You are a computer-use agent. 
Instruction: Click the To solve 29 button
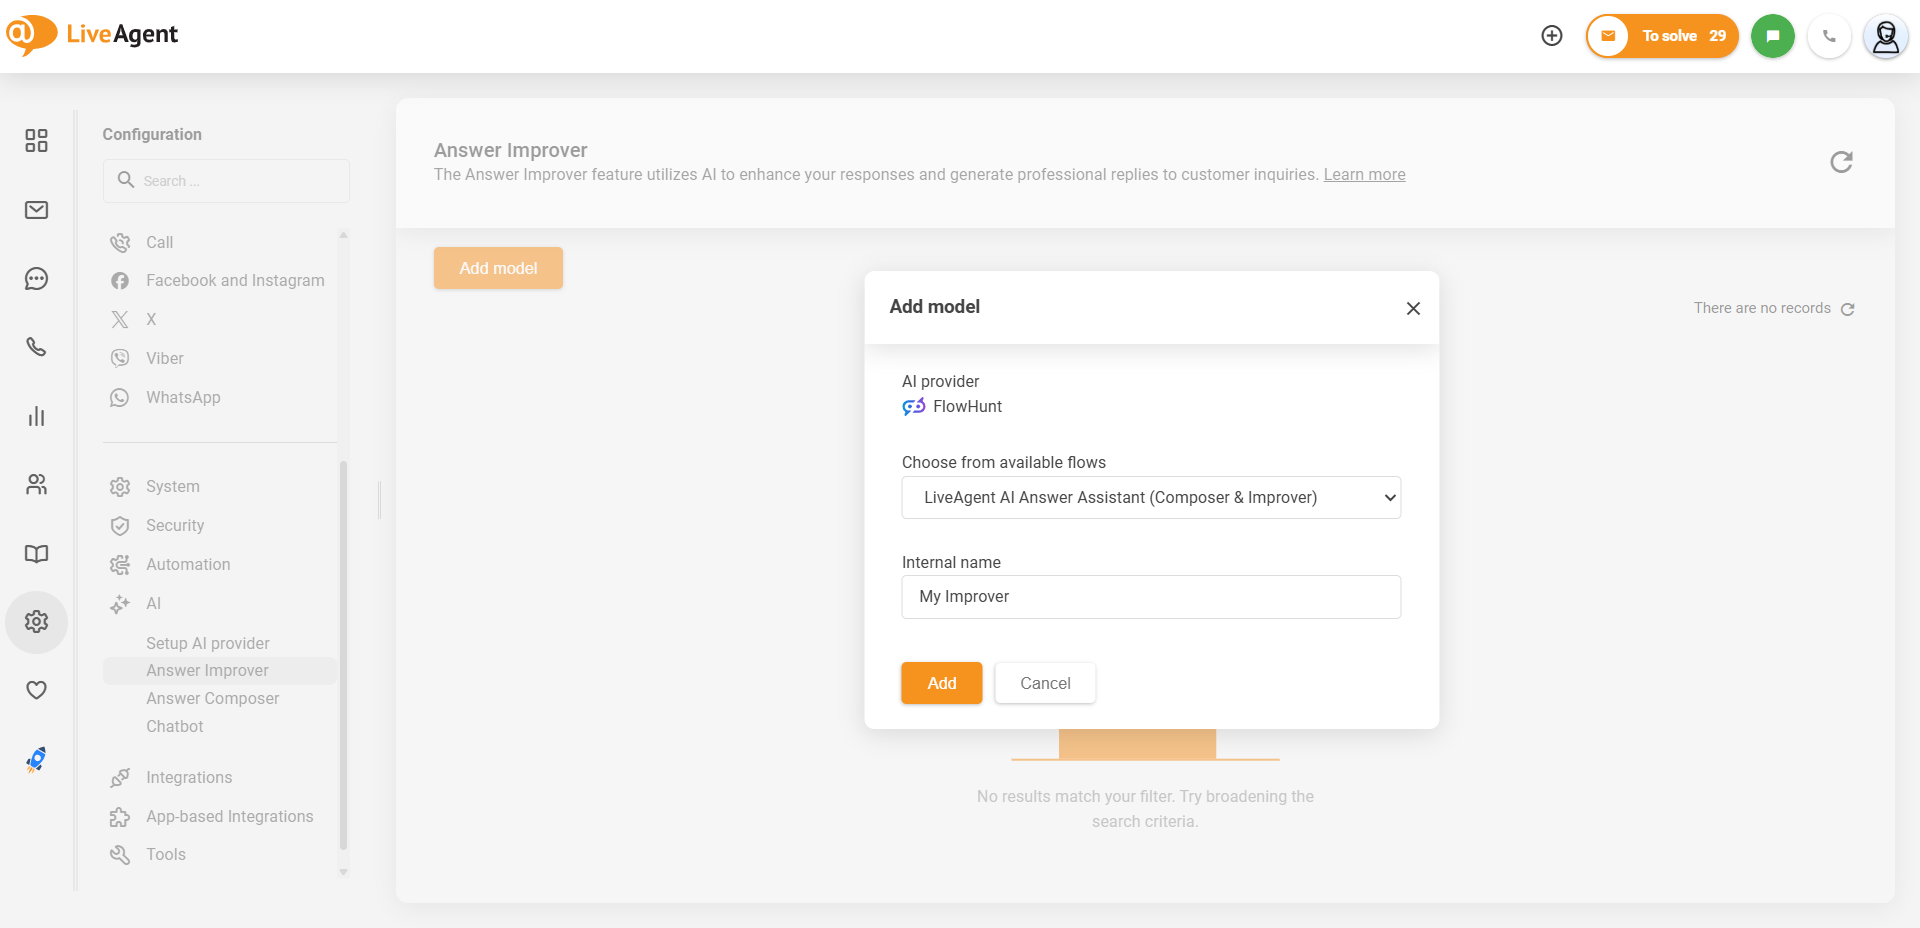(x=1662, y=36)
